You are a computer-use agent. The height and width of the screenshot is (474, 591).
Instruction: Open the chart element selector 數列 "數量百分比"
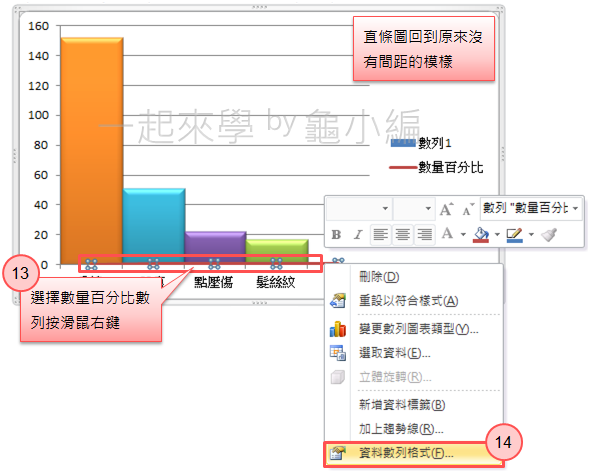point(531,208)
